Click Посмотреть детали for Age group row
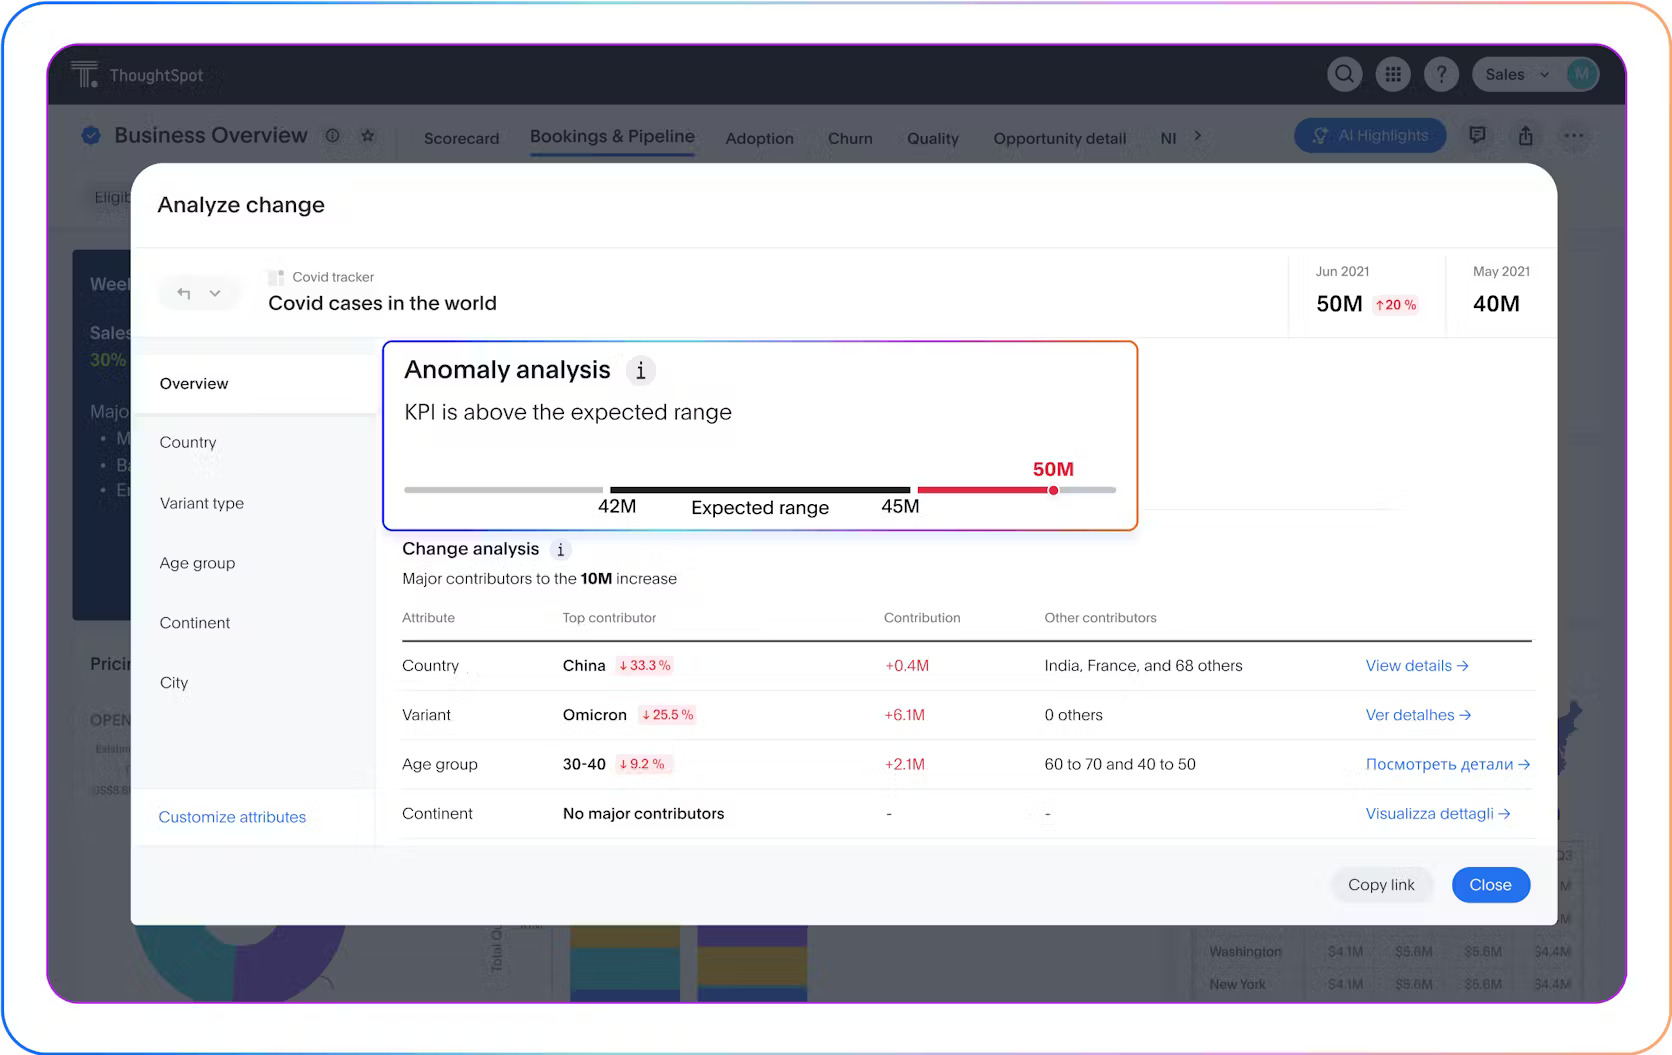 coord(1448,764)
